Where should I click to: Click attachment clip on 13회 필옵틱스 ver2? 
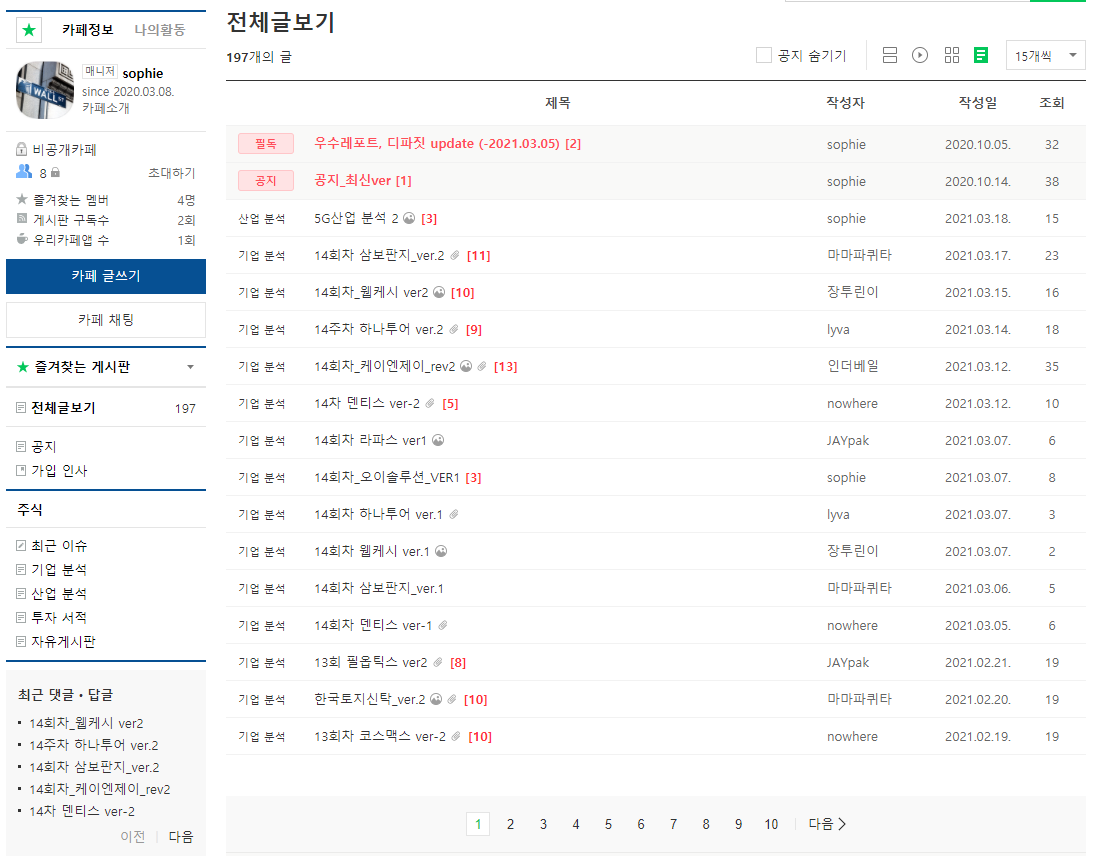point(438,662)
